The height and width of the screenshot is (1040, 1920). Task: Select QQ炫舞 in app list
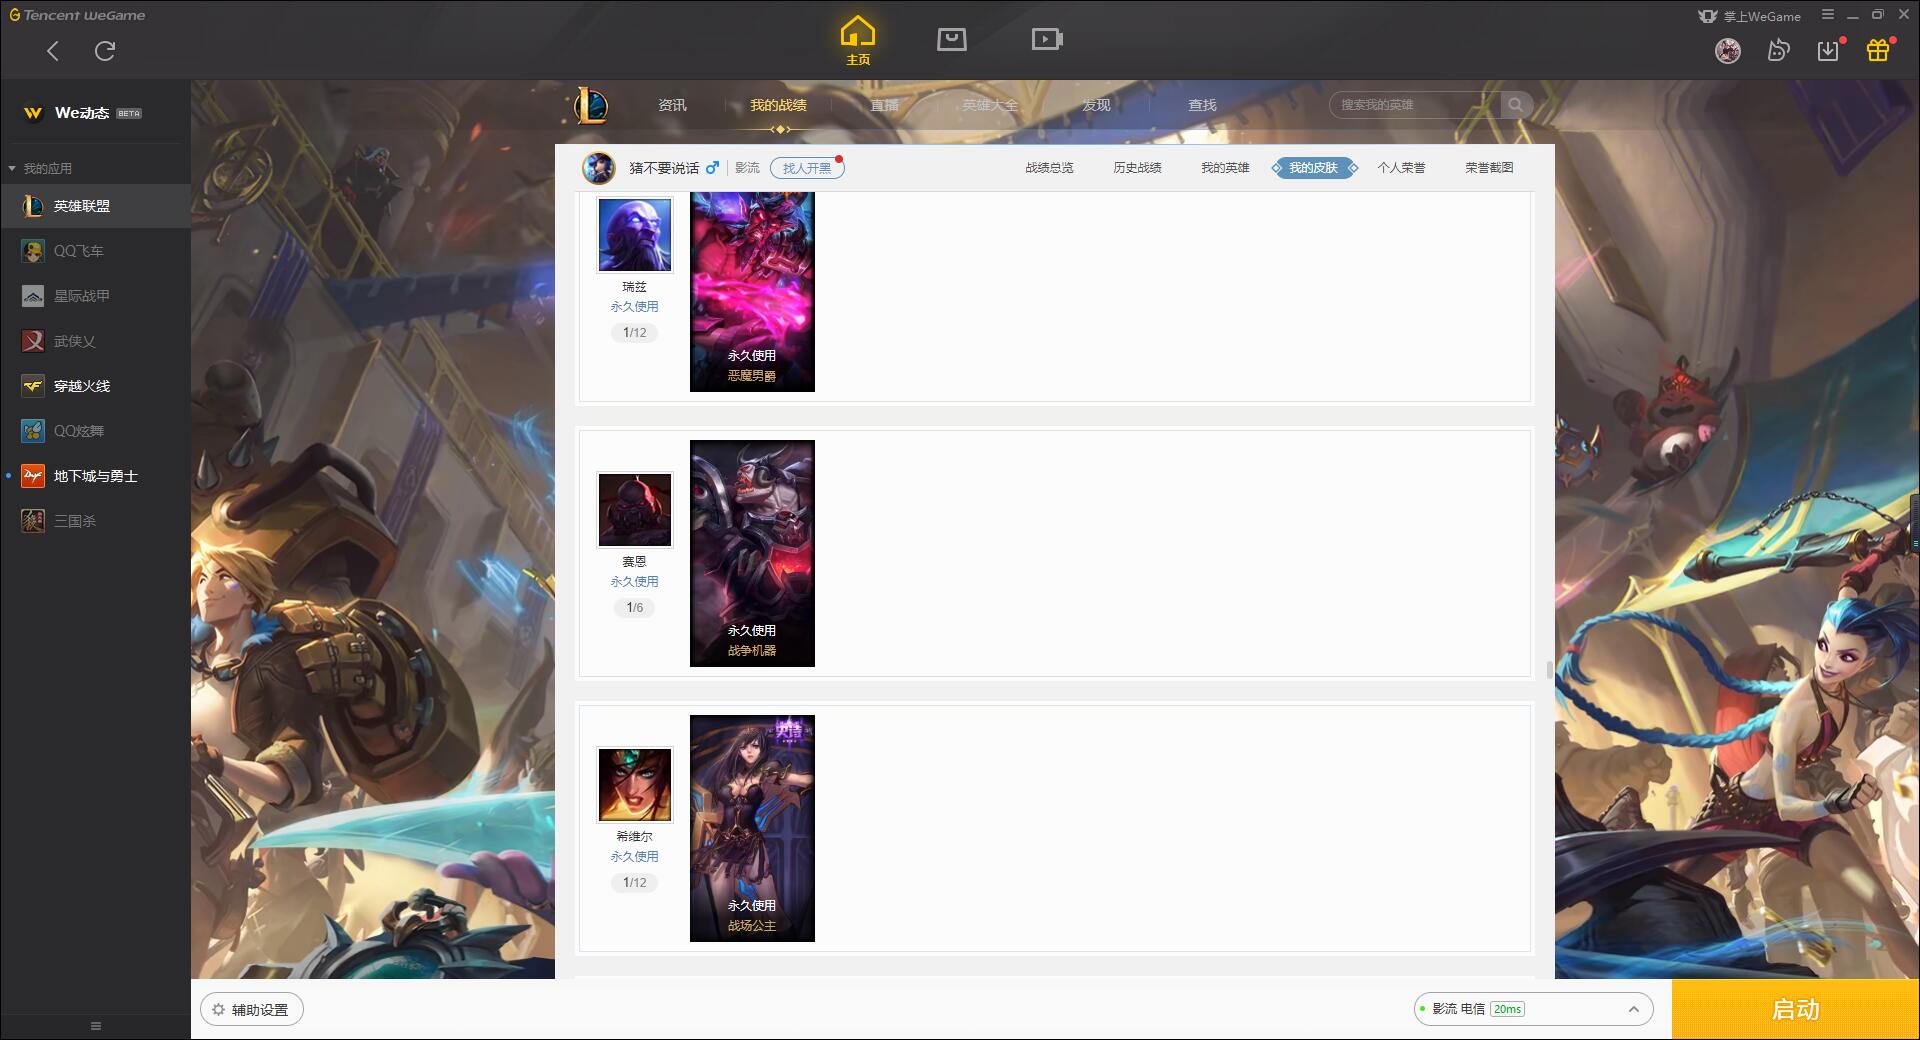click(95, 431)
